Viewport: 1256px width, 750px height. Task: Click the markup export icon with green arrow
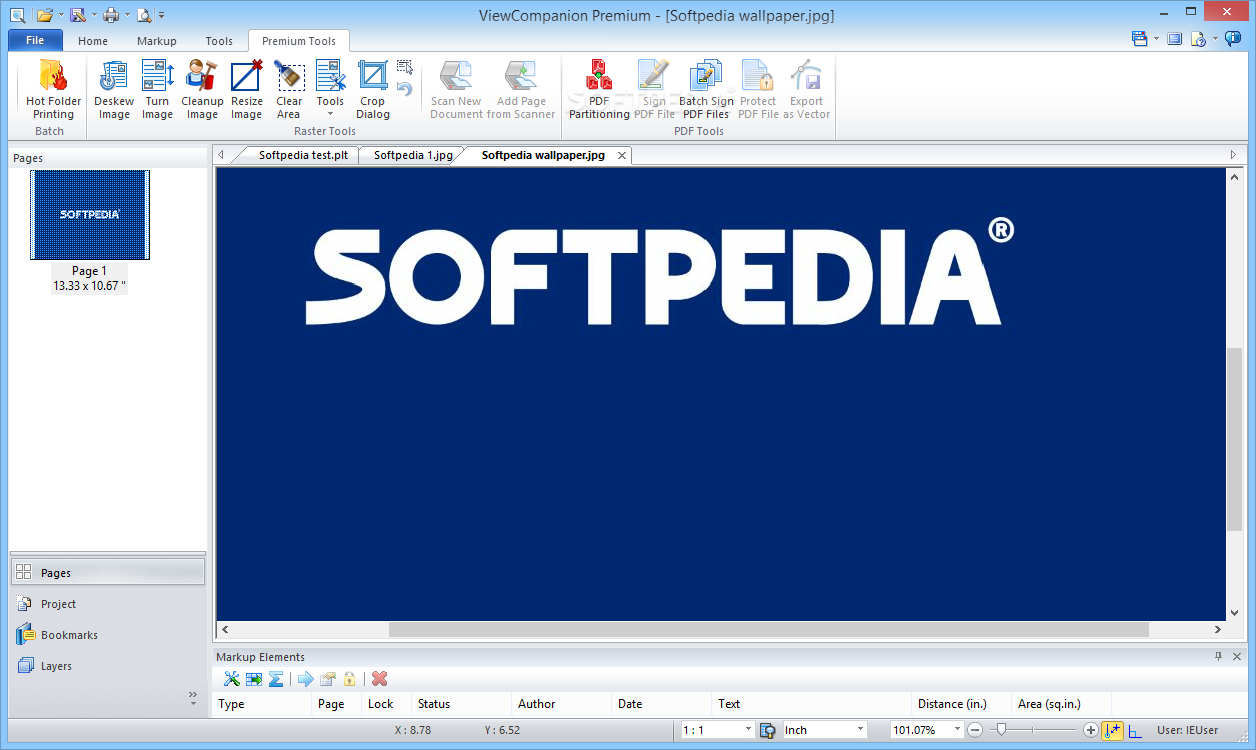coord(254,679)
